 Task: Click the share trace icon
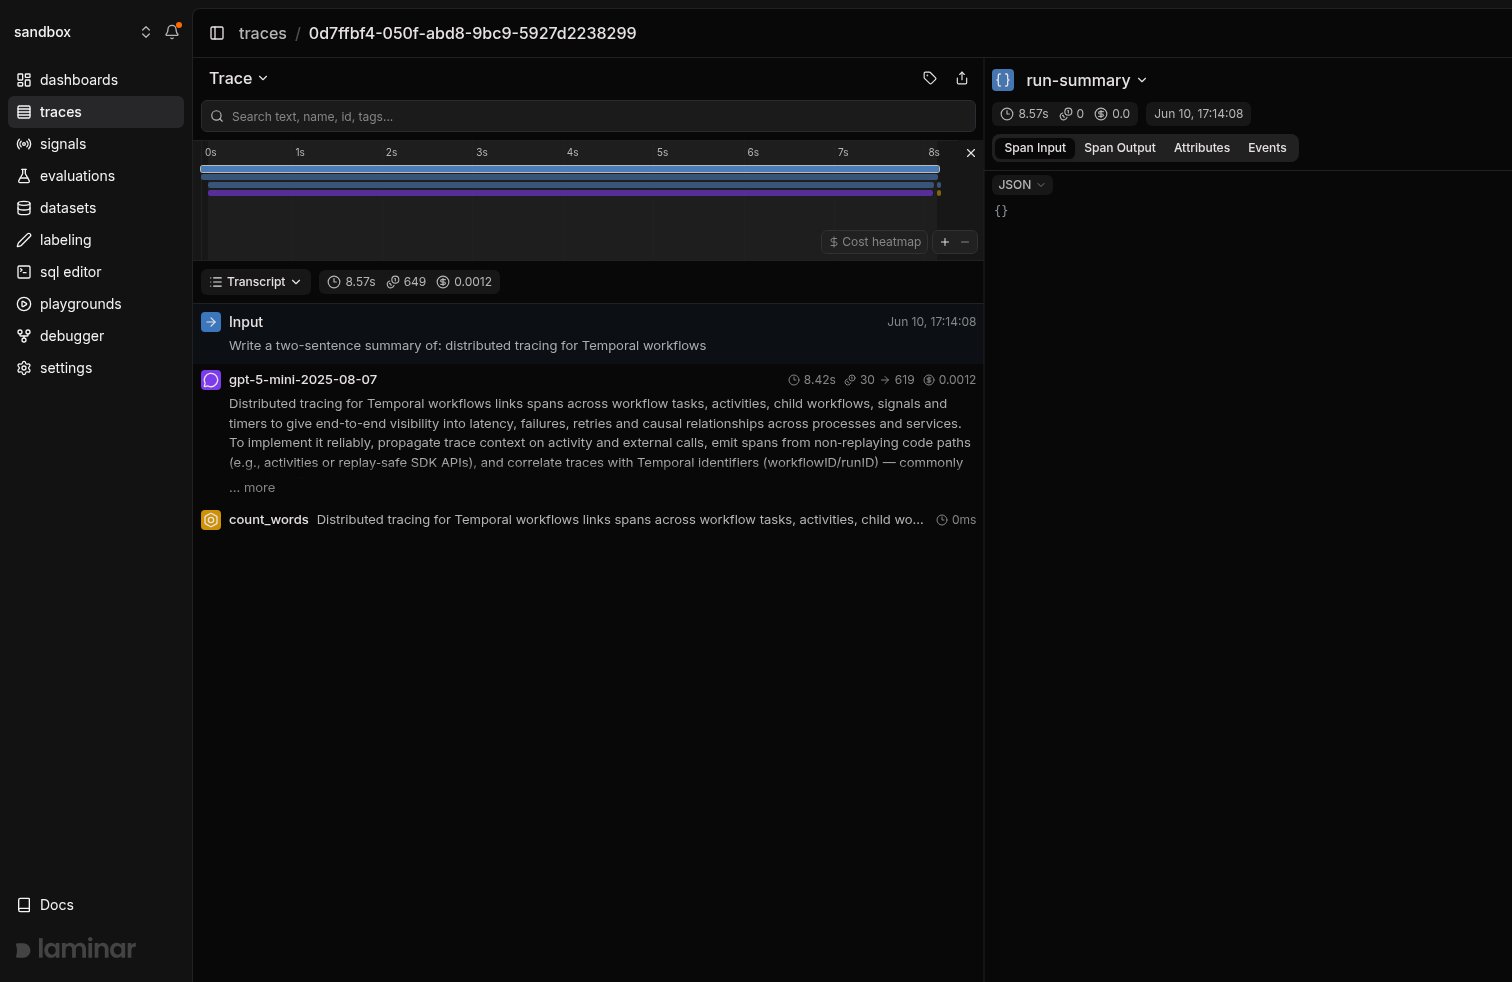click(962, 78)
